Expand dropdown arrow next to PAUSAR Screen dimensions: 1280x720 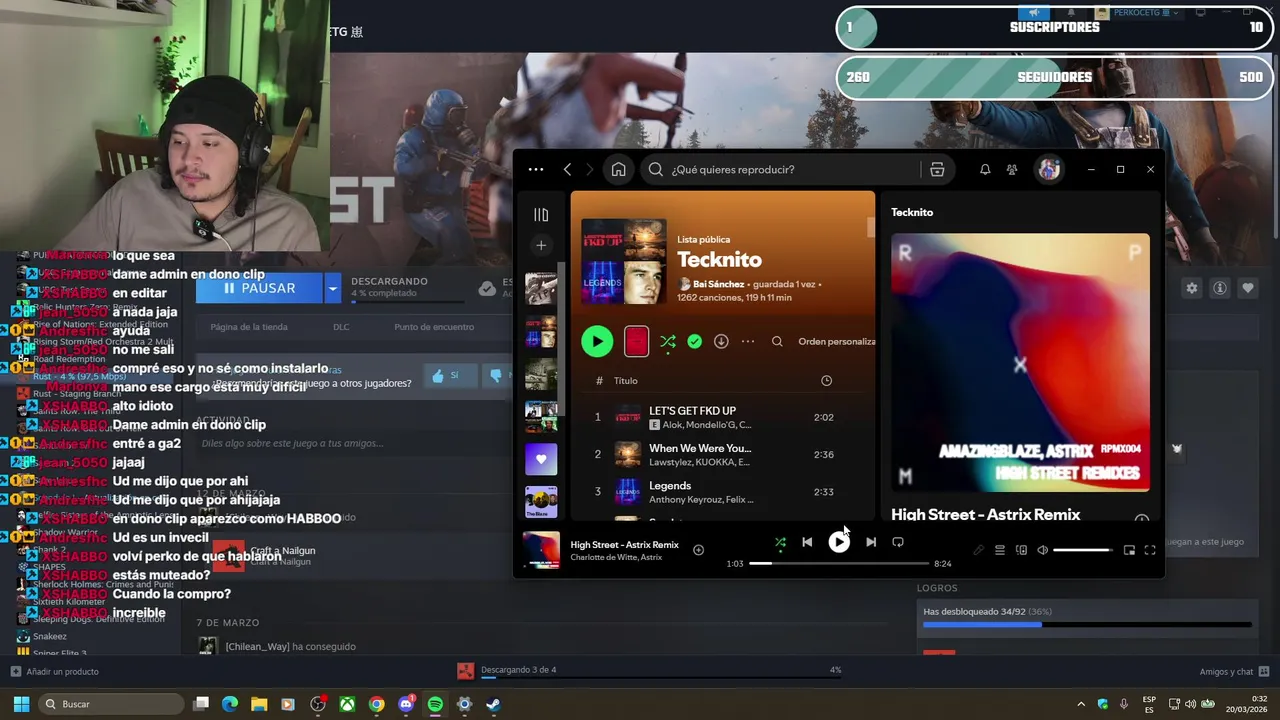click(333, 288)
